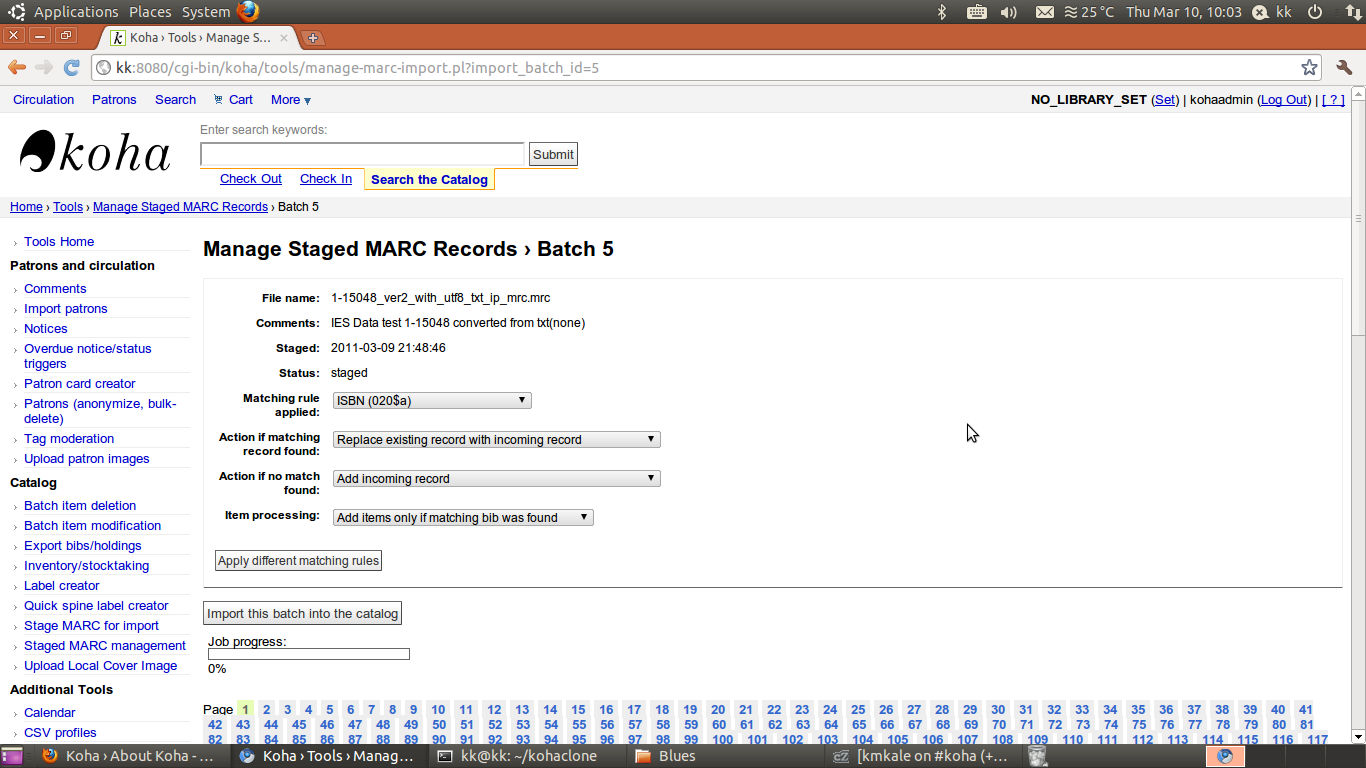
Task: Click the mail envelope icon in top panel
Action: [1044, 12]
